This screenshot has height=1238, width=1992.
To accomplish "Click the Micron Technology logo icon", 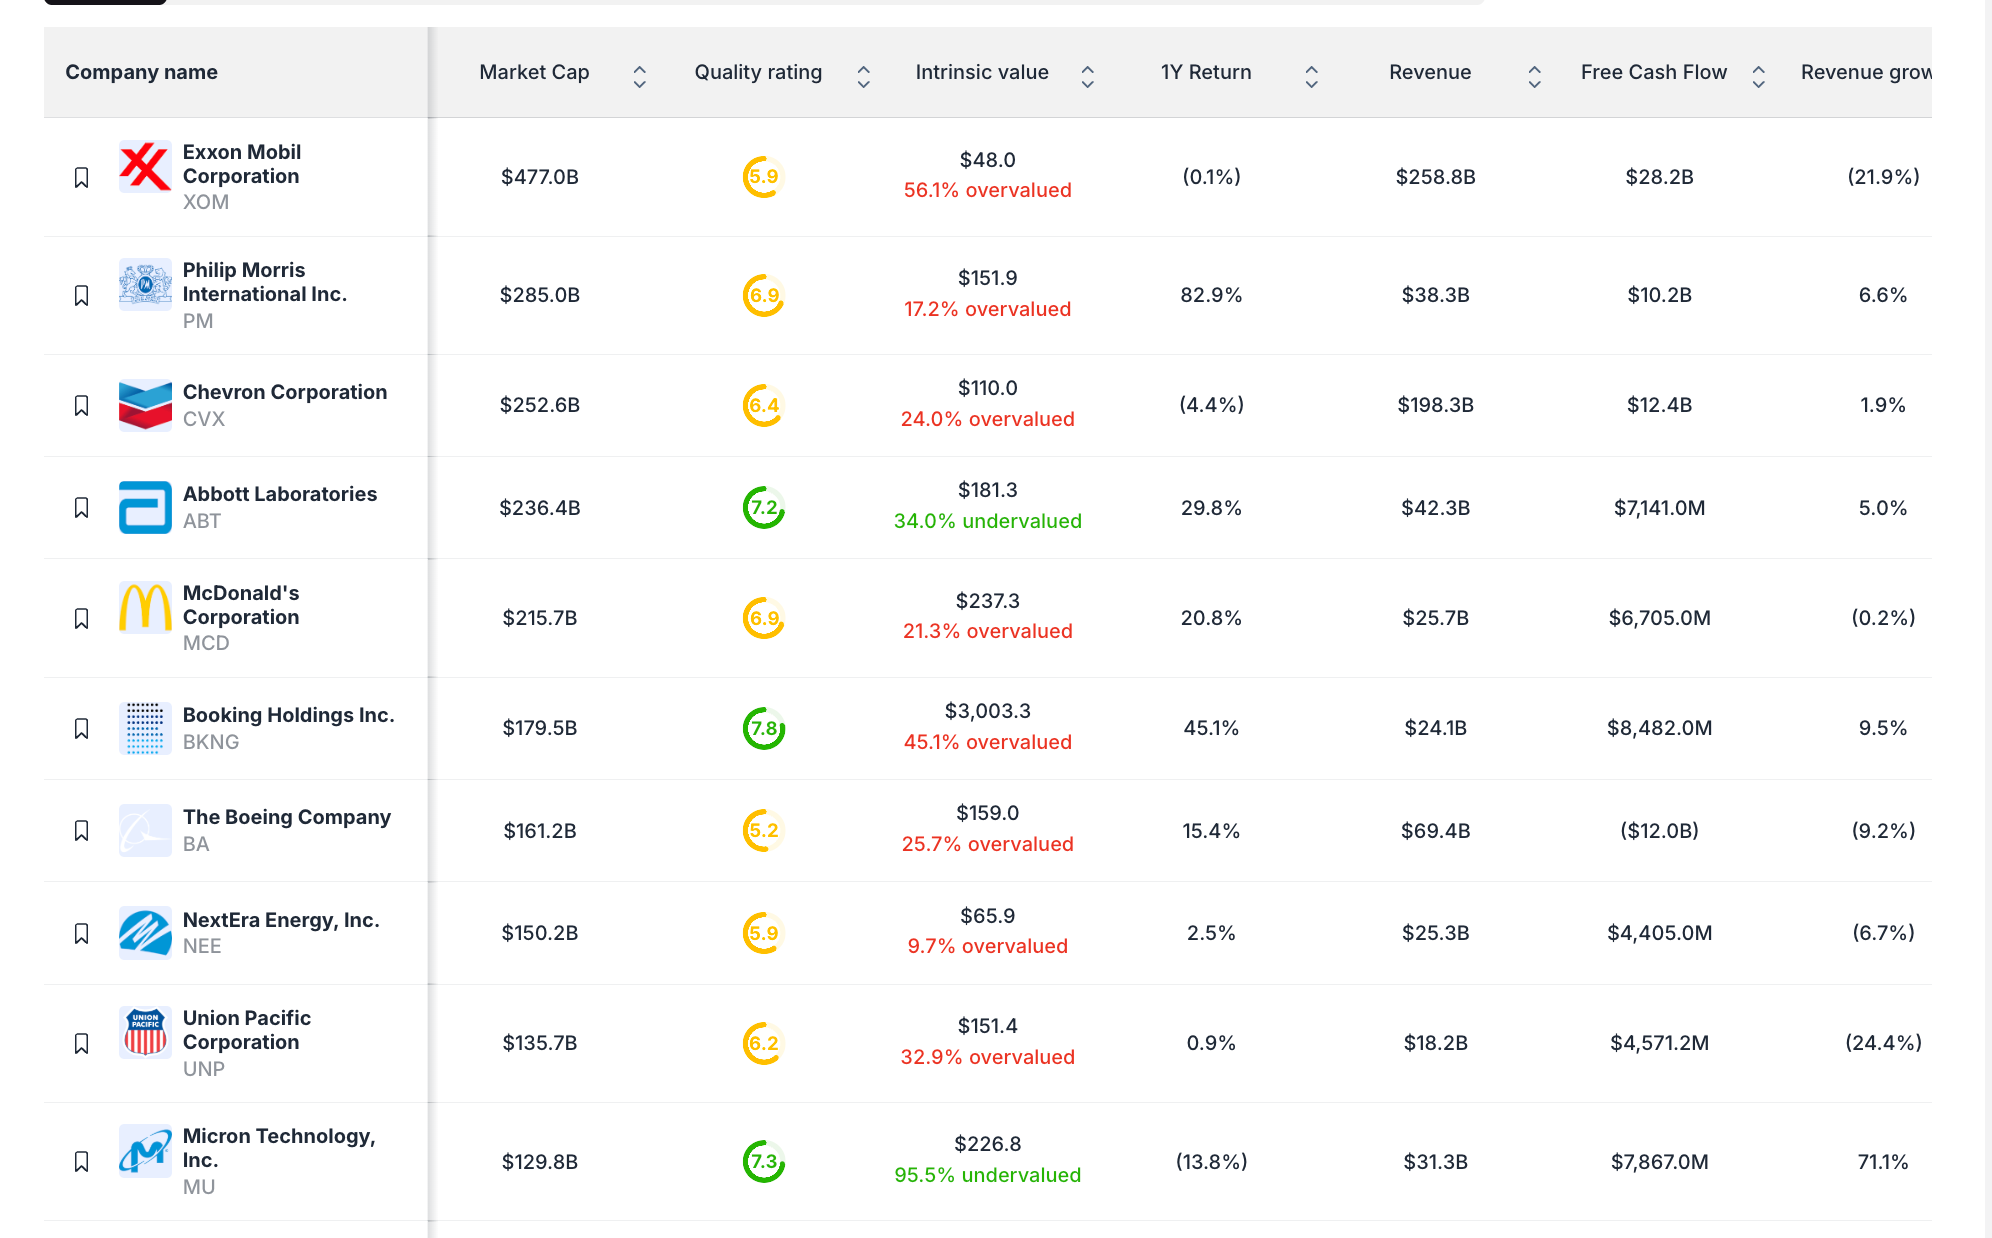I will pyautogui.click(x=145, y=1151).
